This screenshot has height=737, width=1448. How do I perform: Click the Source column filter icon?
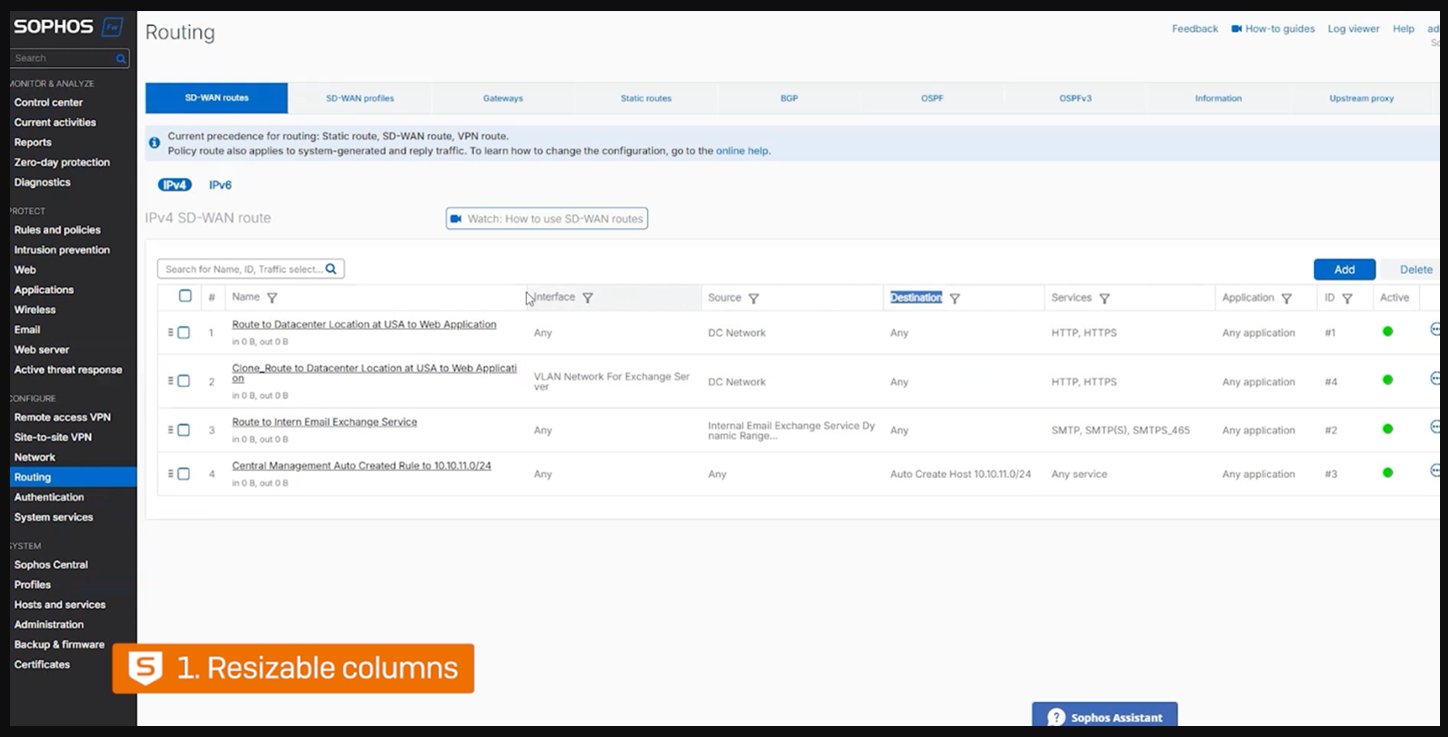coord(753,298)
